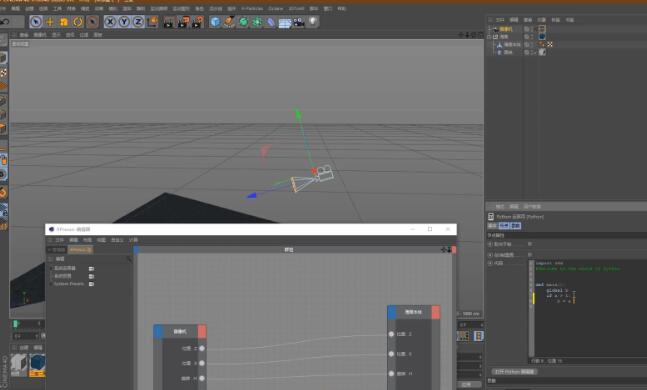Click the Make Editable icon in left sidebar
The image size is (647, 390).
[3, 40]
